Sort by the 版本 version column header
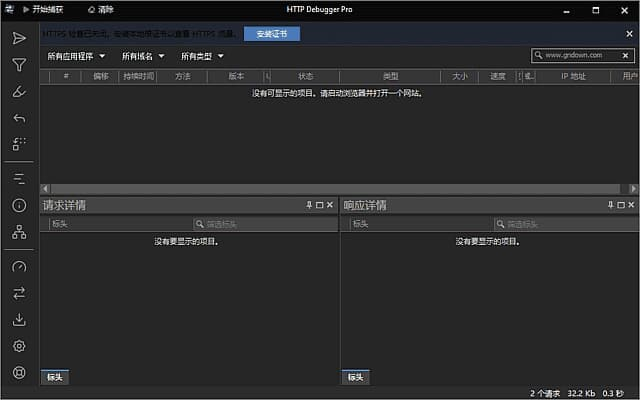 (x=236, y=76)
